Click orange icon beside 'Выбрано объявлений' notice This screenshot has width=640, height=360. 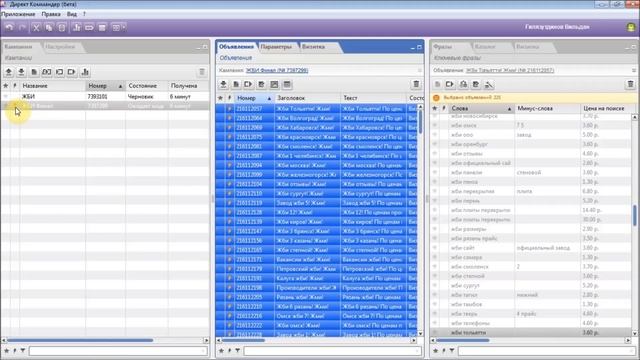pos(436,98)
